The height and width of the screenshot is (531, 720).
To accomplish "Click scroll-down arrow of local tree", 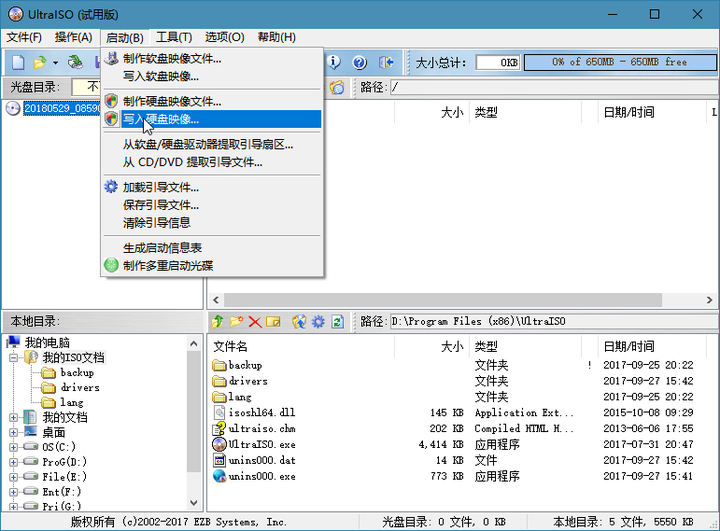I will (194, 503).
